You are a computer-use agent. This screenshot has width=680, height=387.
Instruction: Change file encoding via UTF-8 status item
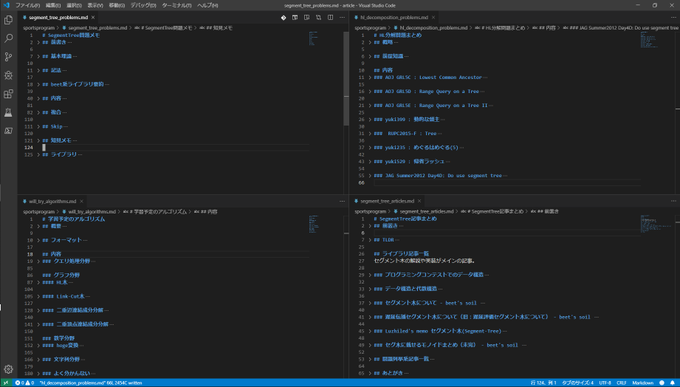pos(605,383)
